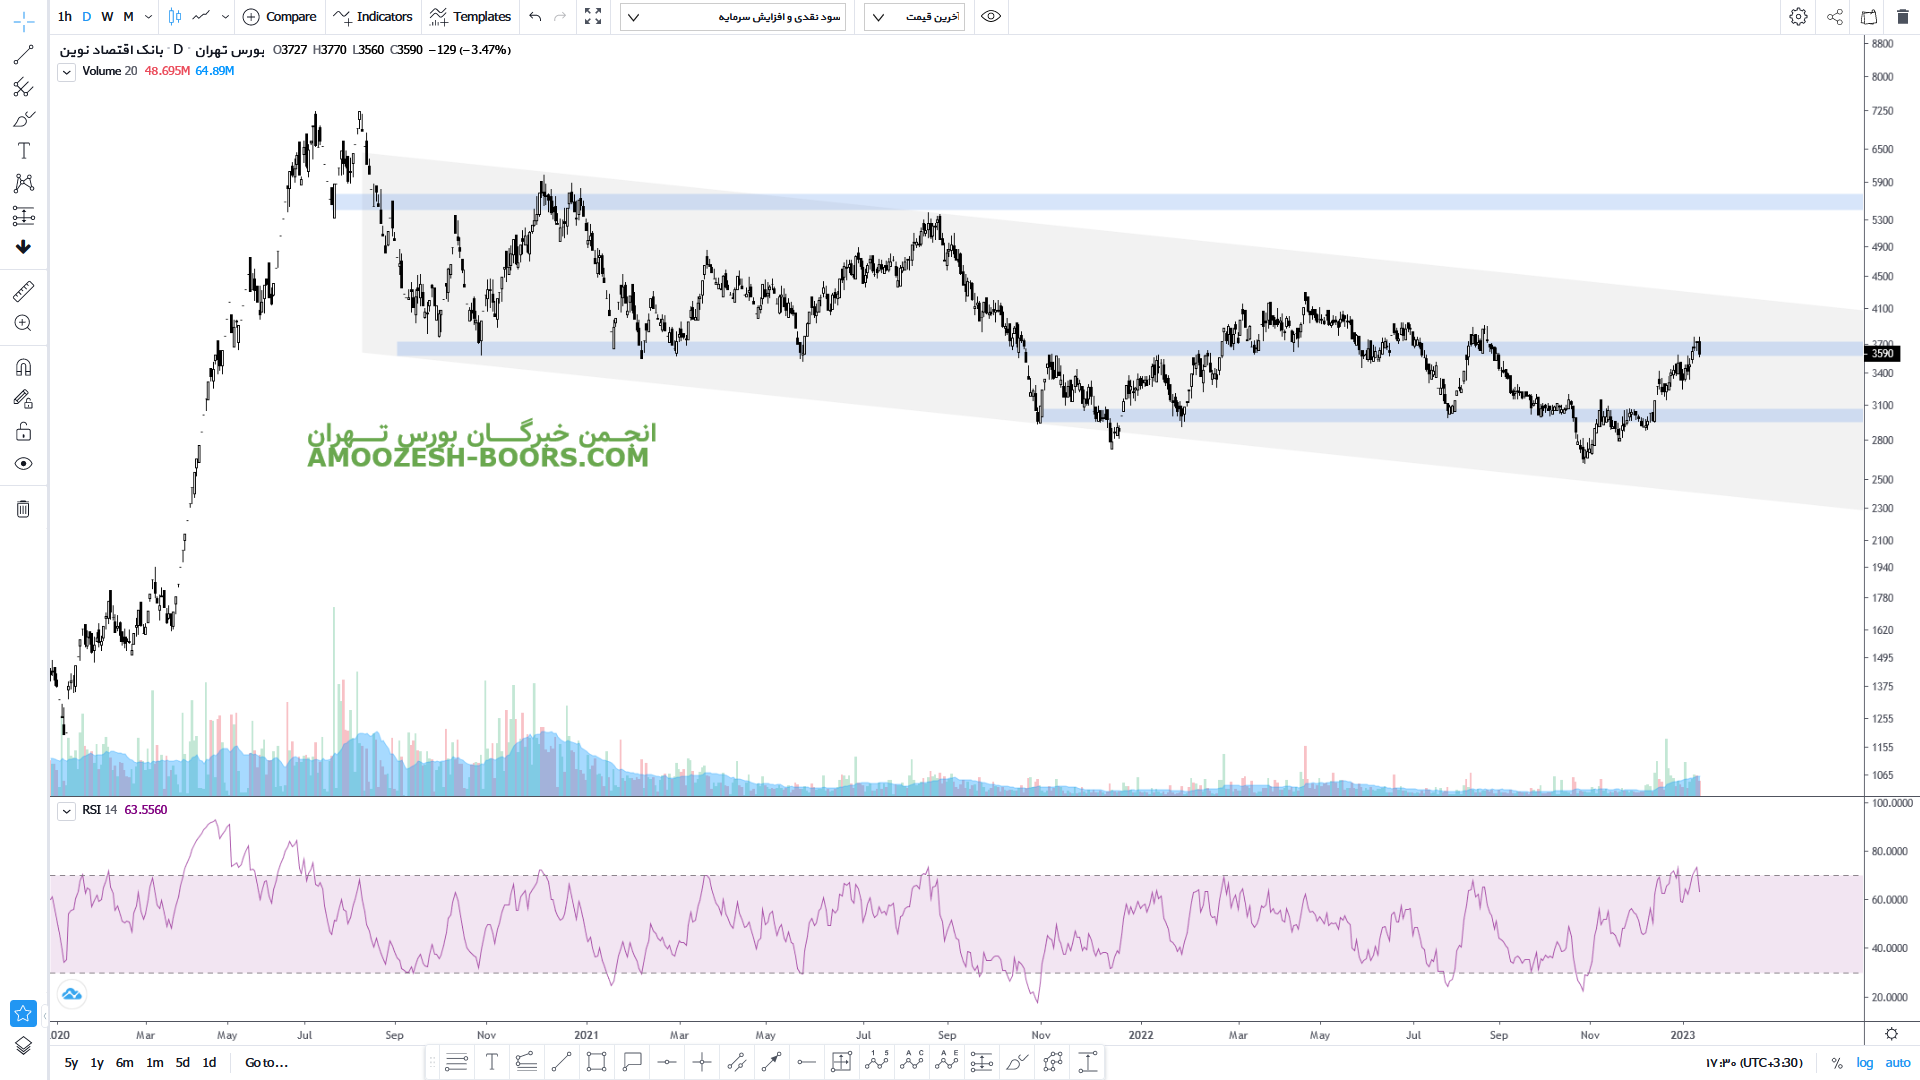Open the last price dropdown
The image size is (1920, 1080).
click(x=914, y=17)
